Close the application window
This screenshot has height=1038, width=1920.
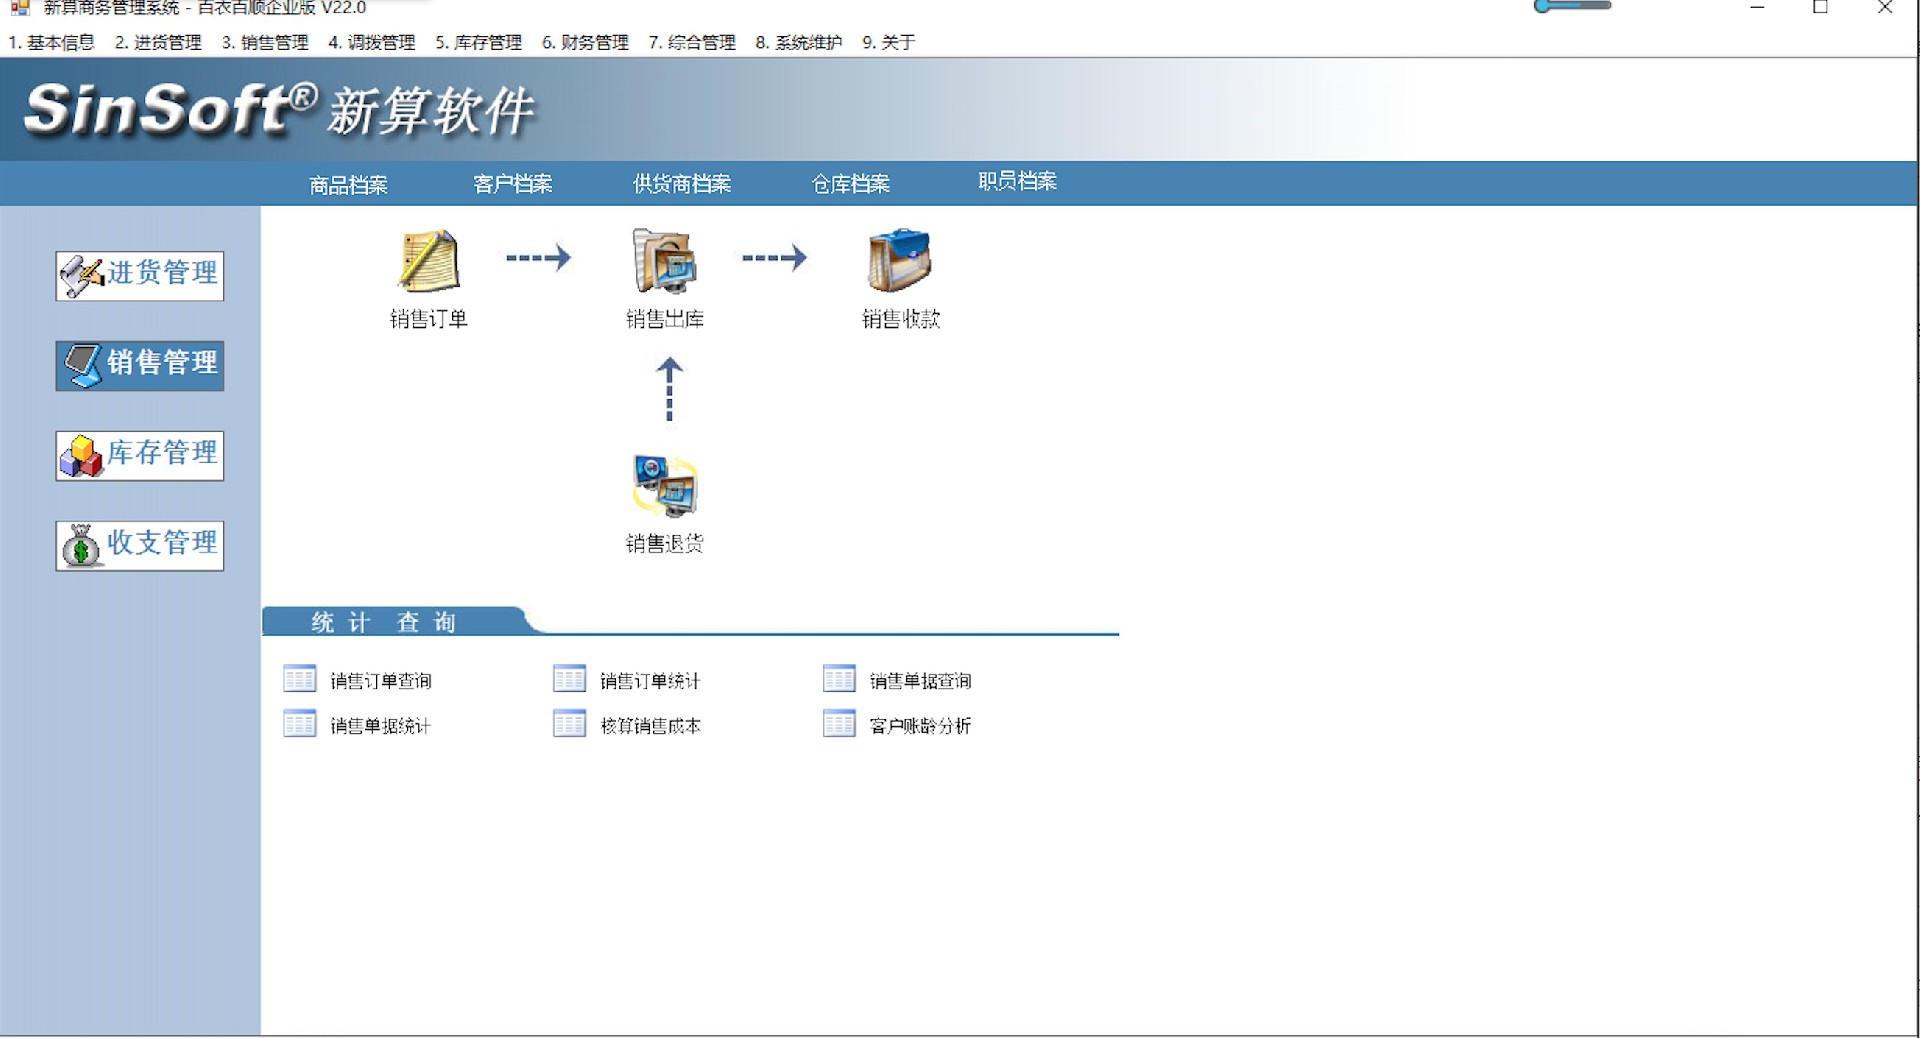click(1885, 8)
